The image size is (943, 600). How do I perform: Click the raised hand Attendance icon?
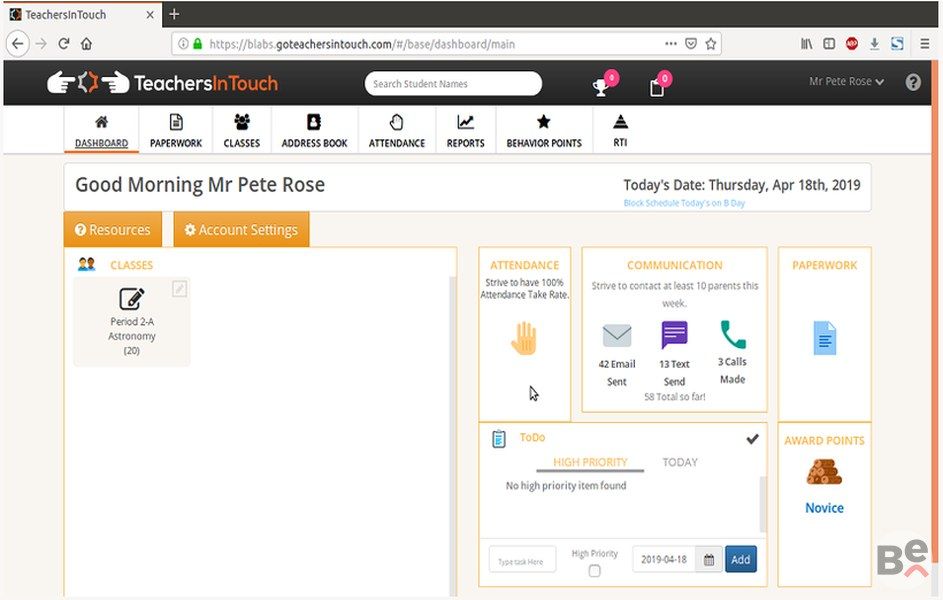[524, 338]
